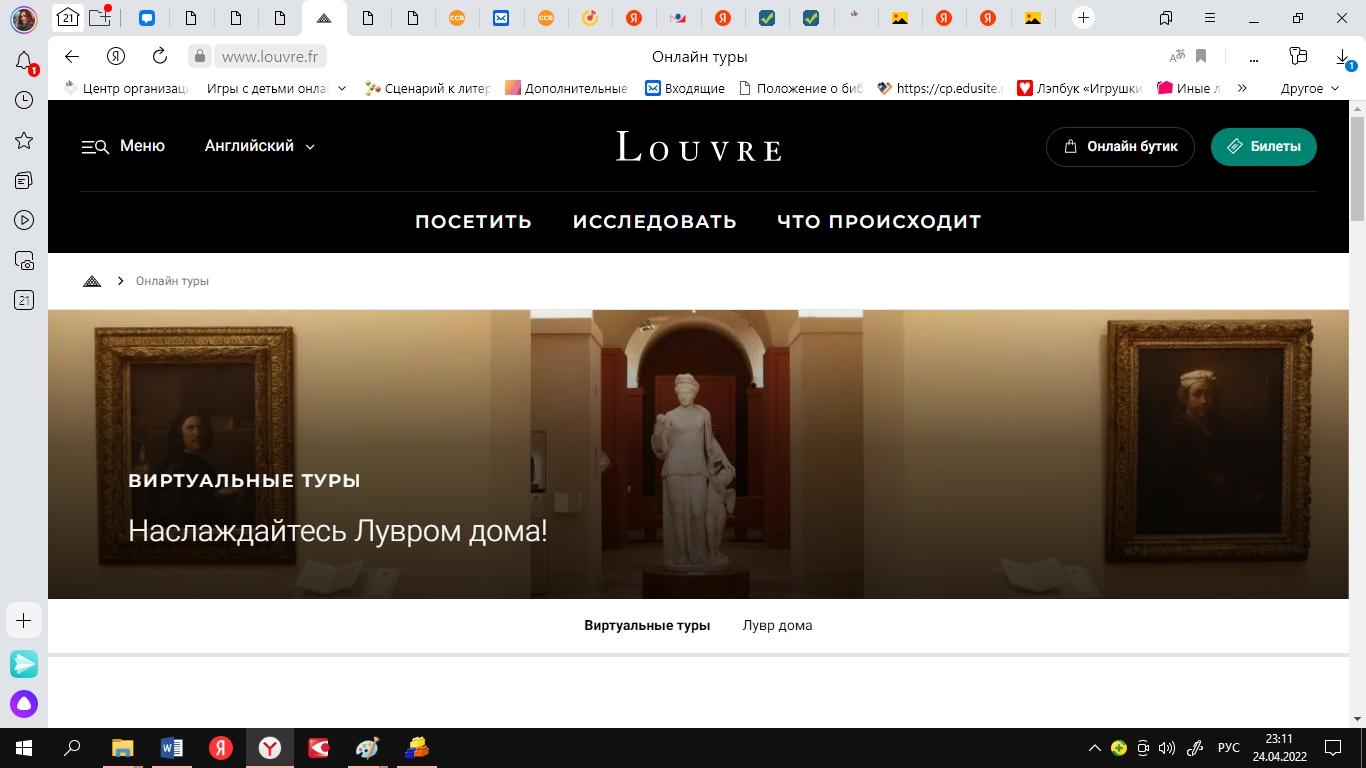Open Windows action center notifications icon
The height and width of the screenshot is (768, 1366).
1333,748
